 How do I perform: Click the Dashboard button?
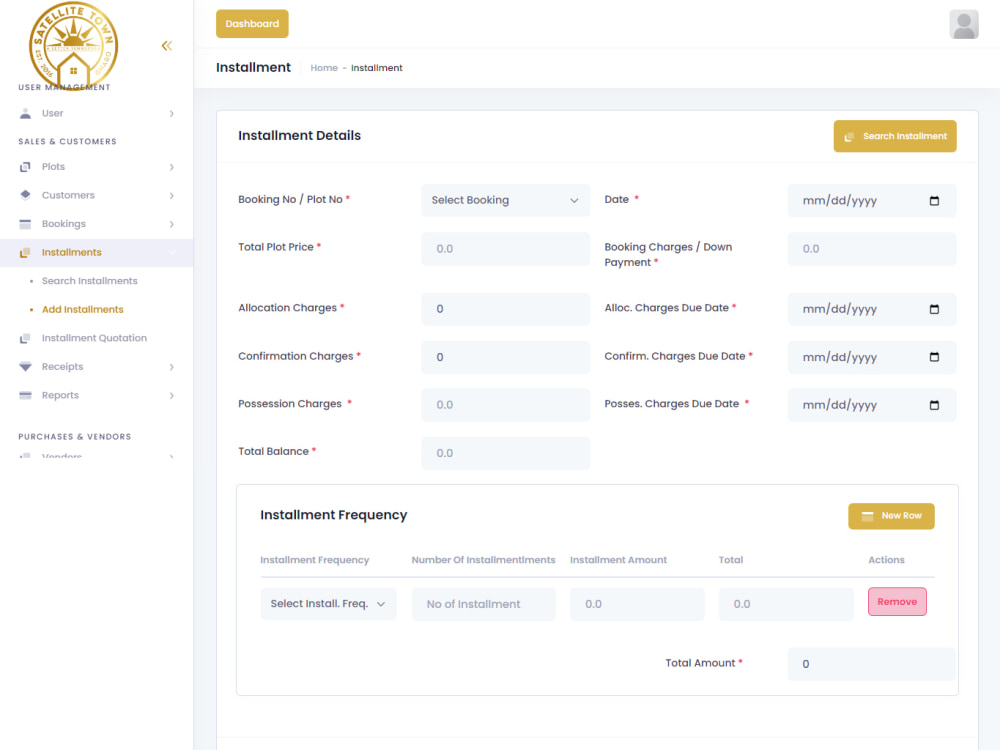tap(252, 24)
